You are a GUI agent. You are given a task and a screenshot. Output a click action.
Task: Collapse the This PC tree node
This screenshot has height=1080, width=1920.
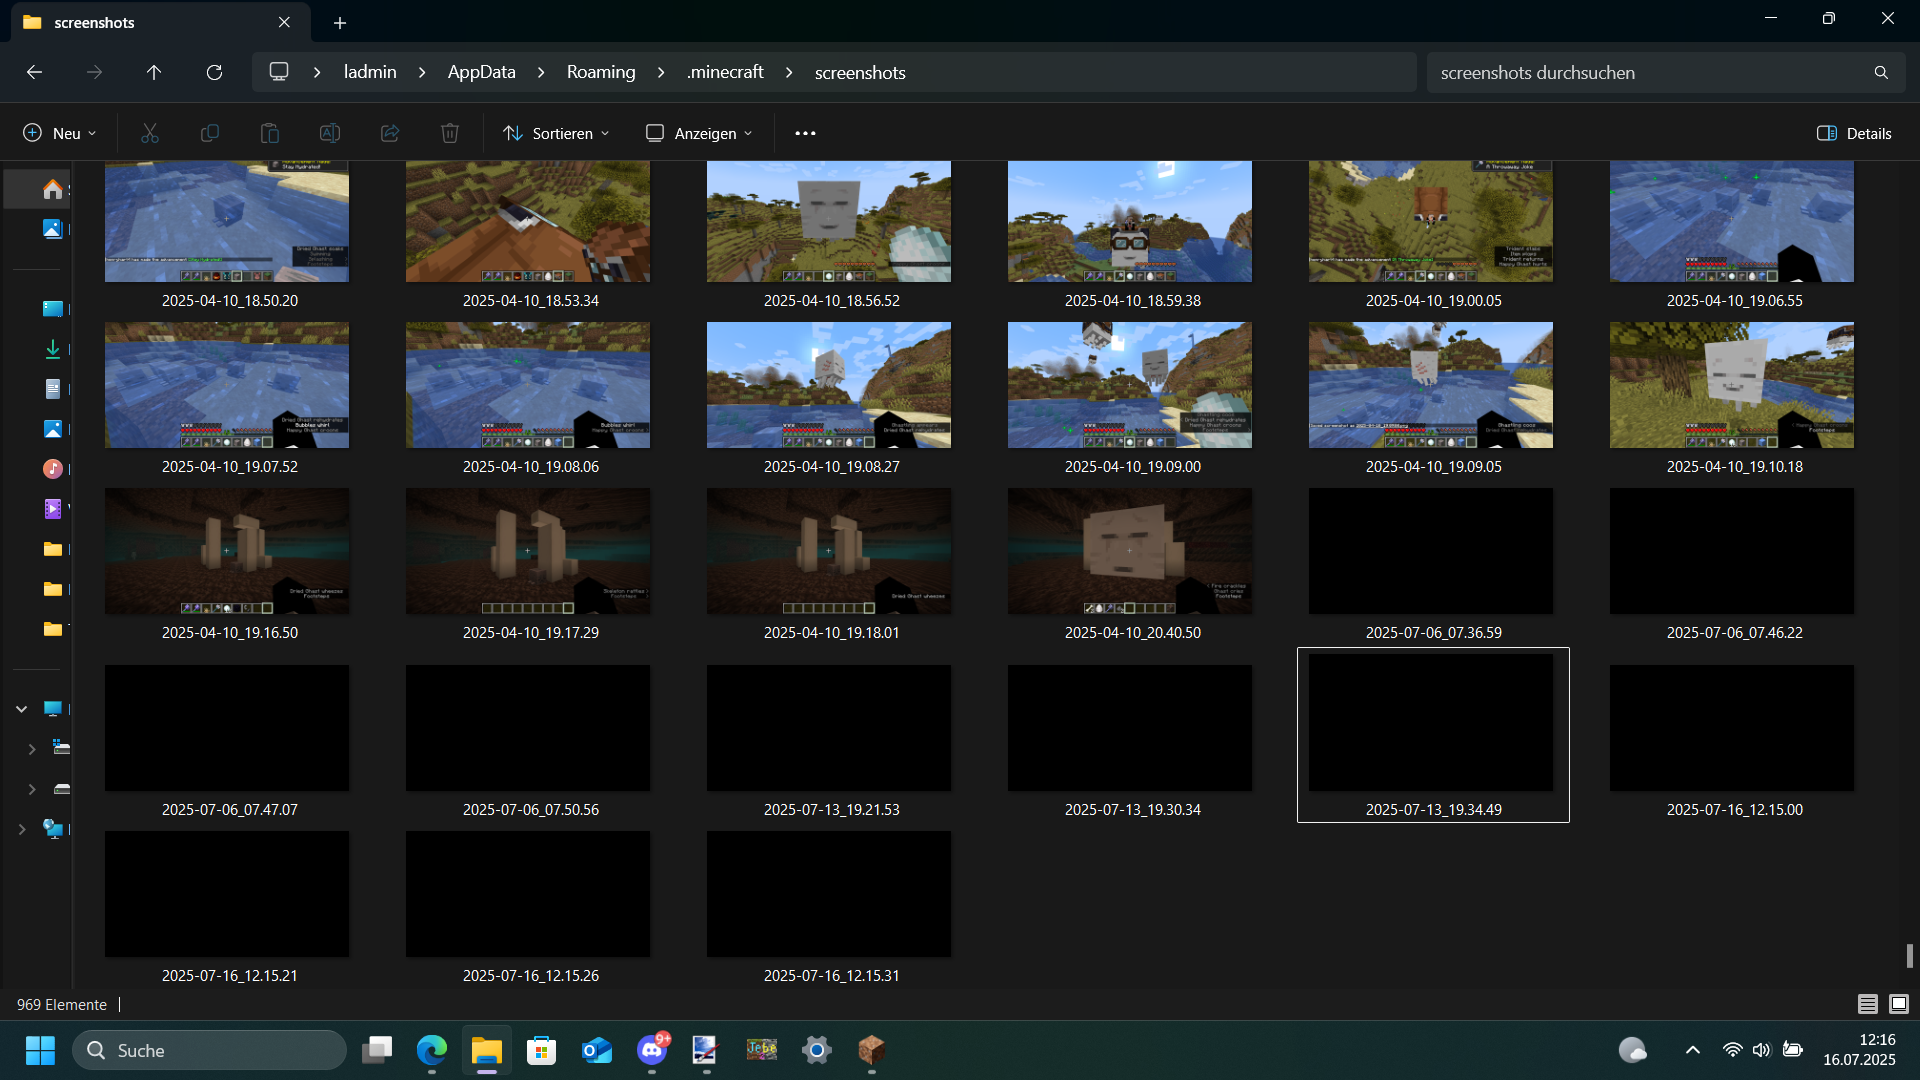coord(21,709)
